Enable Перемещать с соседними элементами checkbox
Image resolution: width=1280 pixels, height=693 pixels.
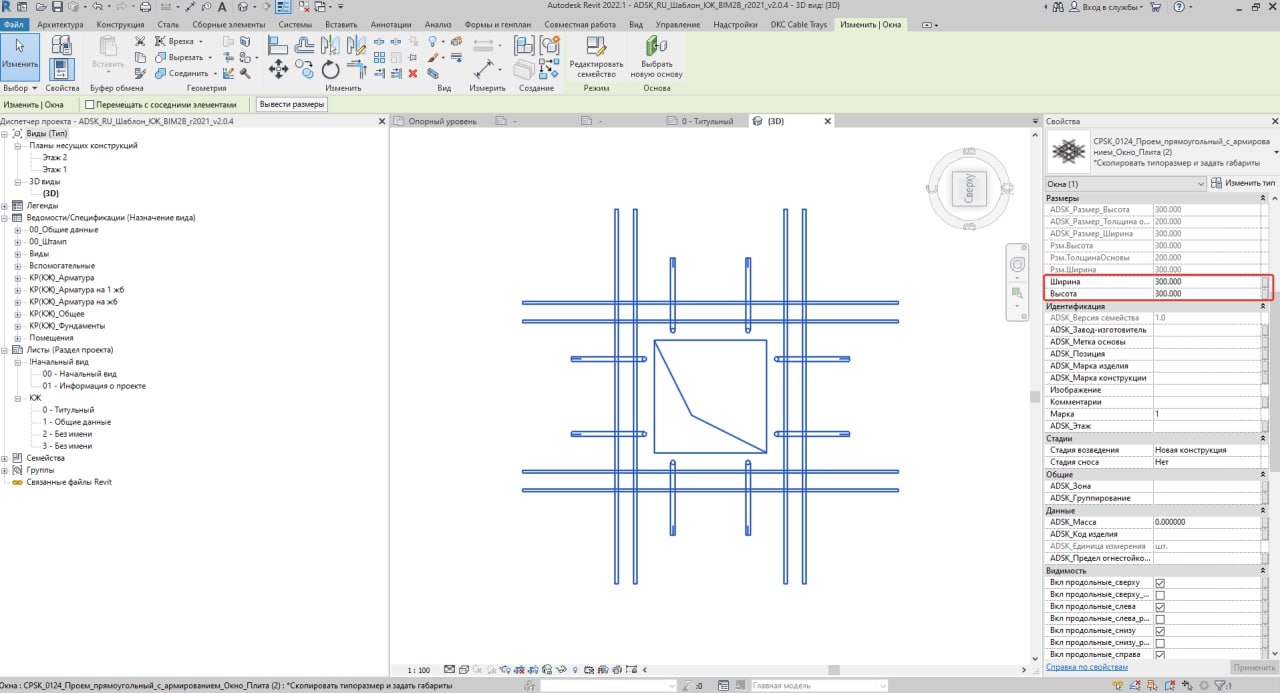click(x=90, y=105)
